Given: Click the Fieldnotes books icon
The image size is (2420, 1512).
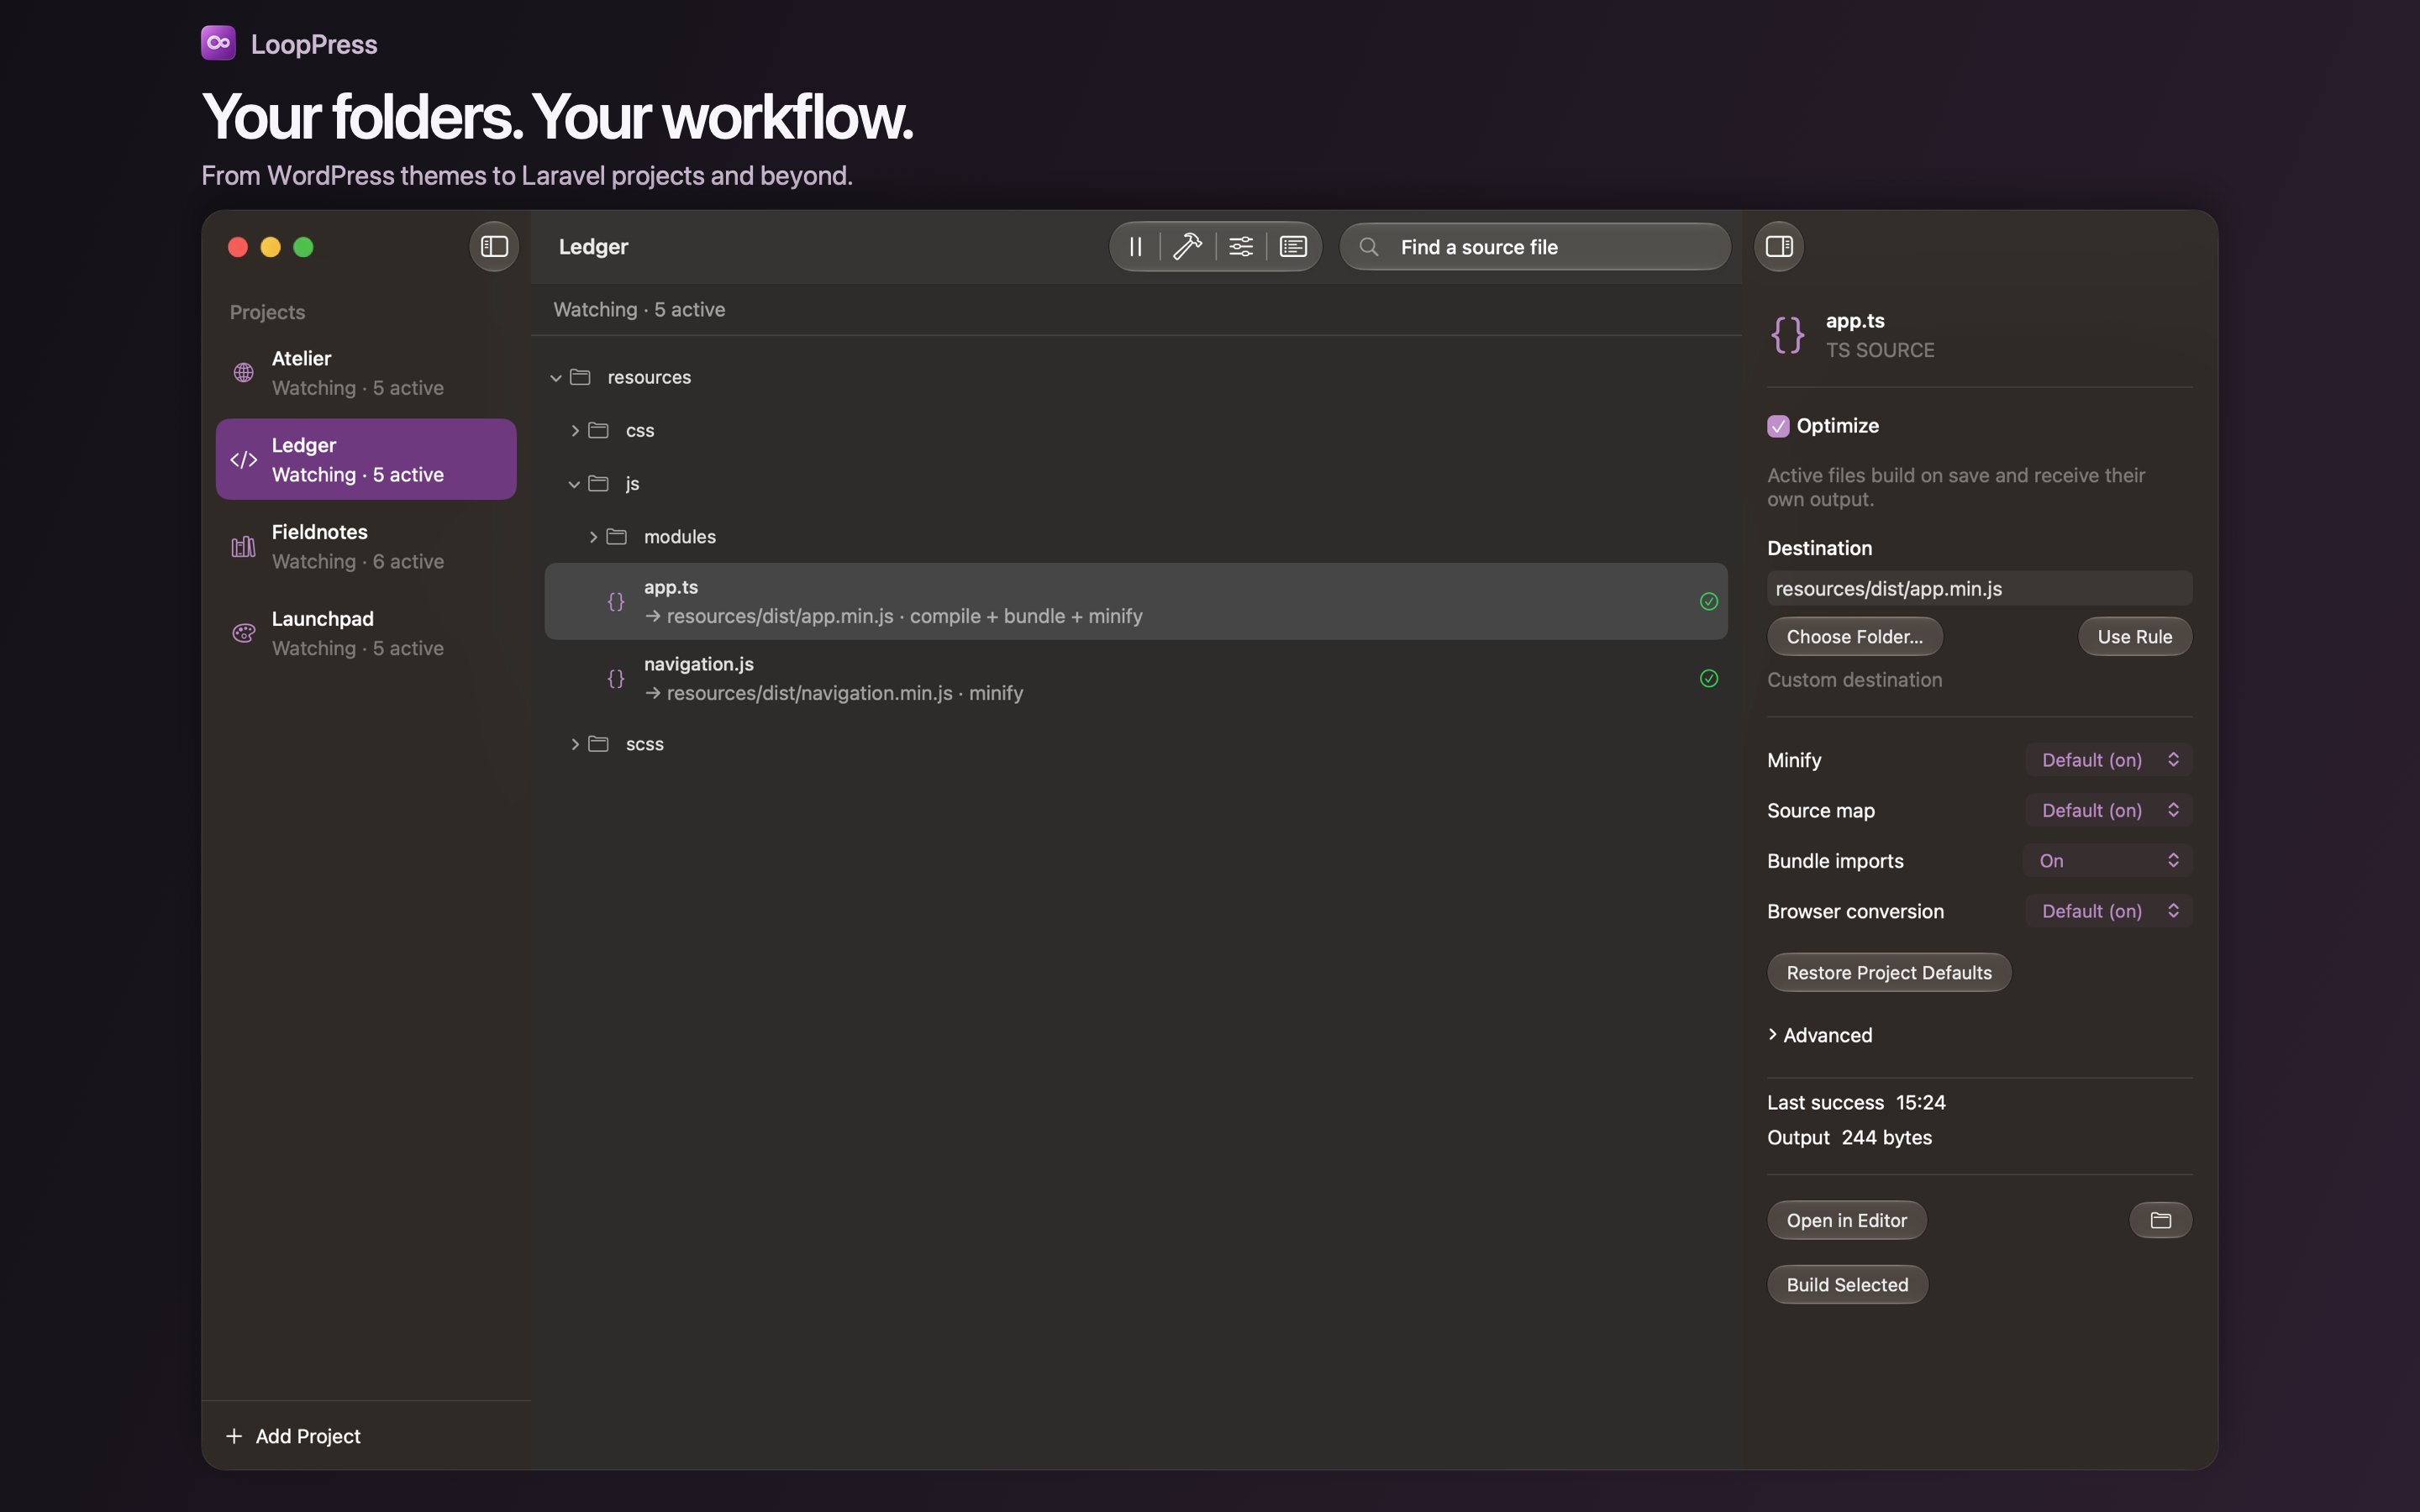Looking at the screenshot, I should pos(244,547).
